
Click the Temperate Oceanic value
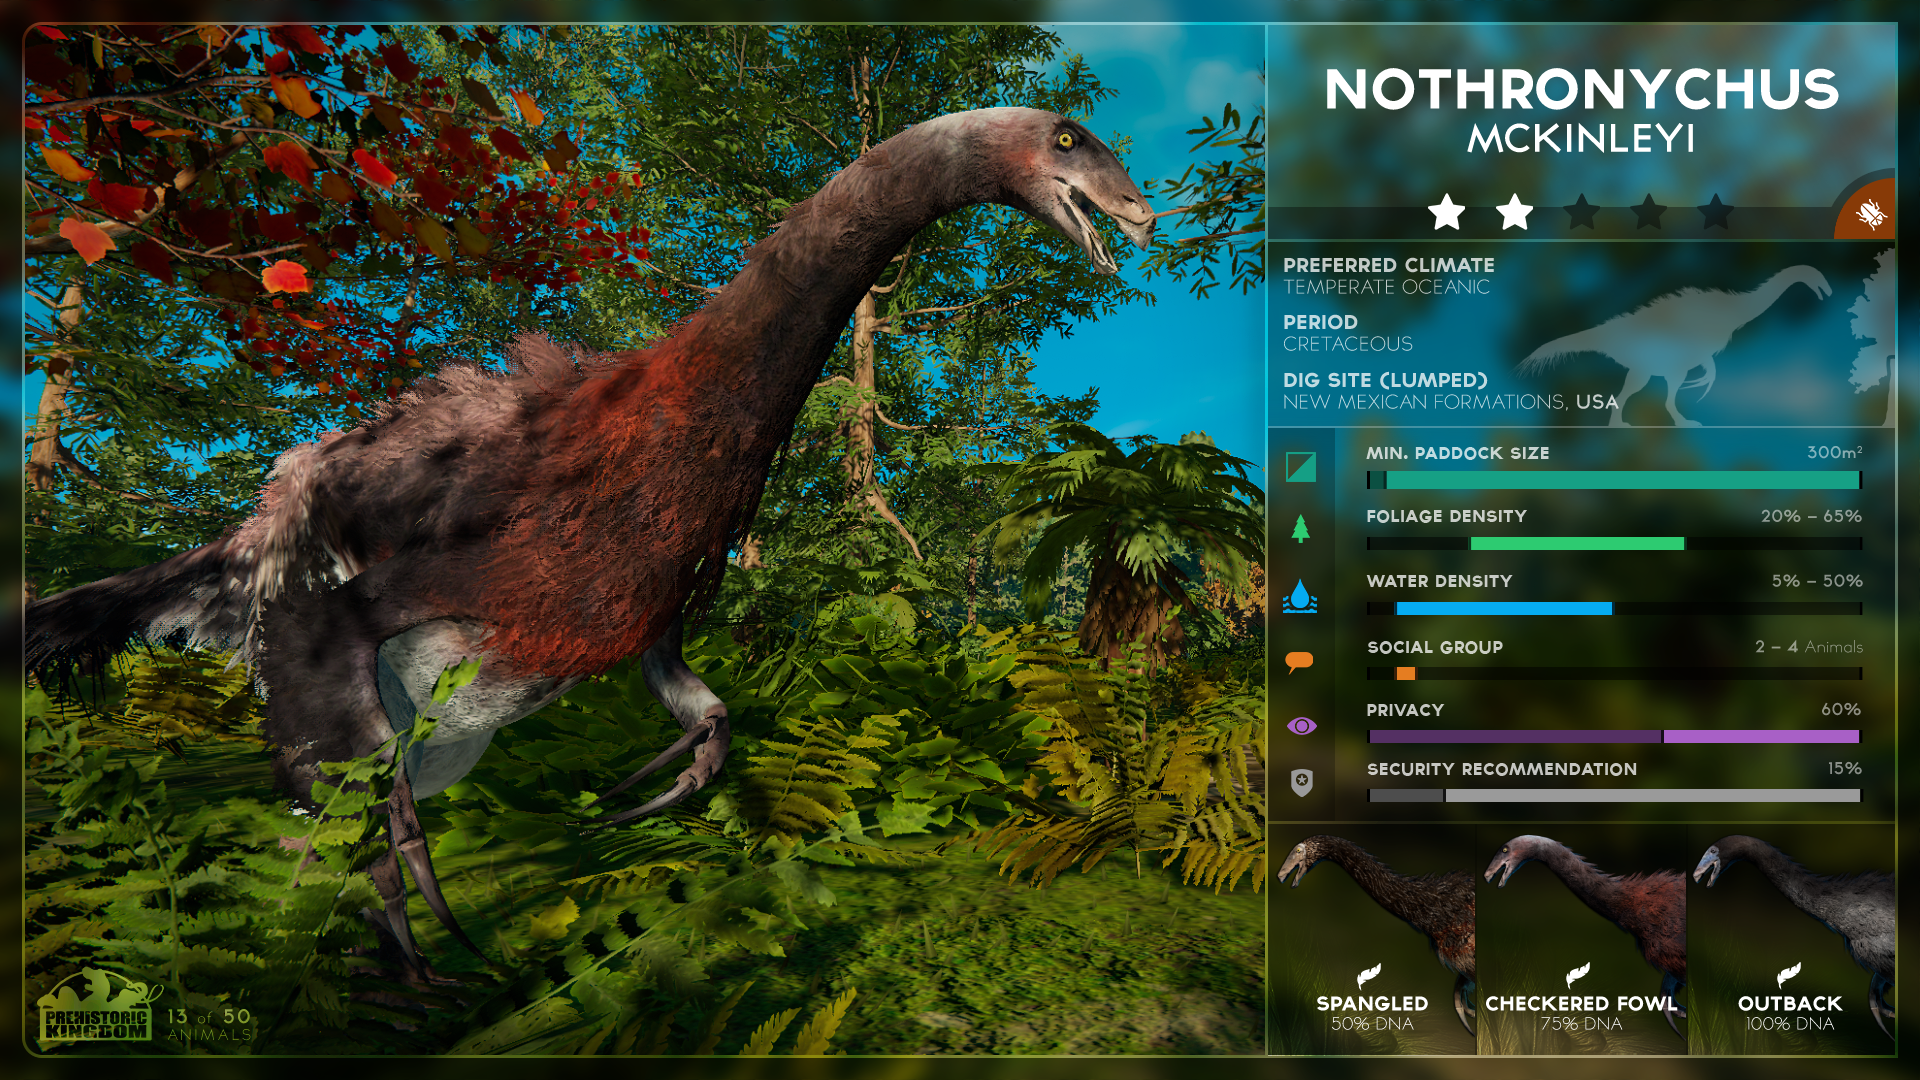coord(1386,287)
